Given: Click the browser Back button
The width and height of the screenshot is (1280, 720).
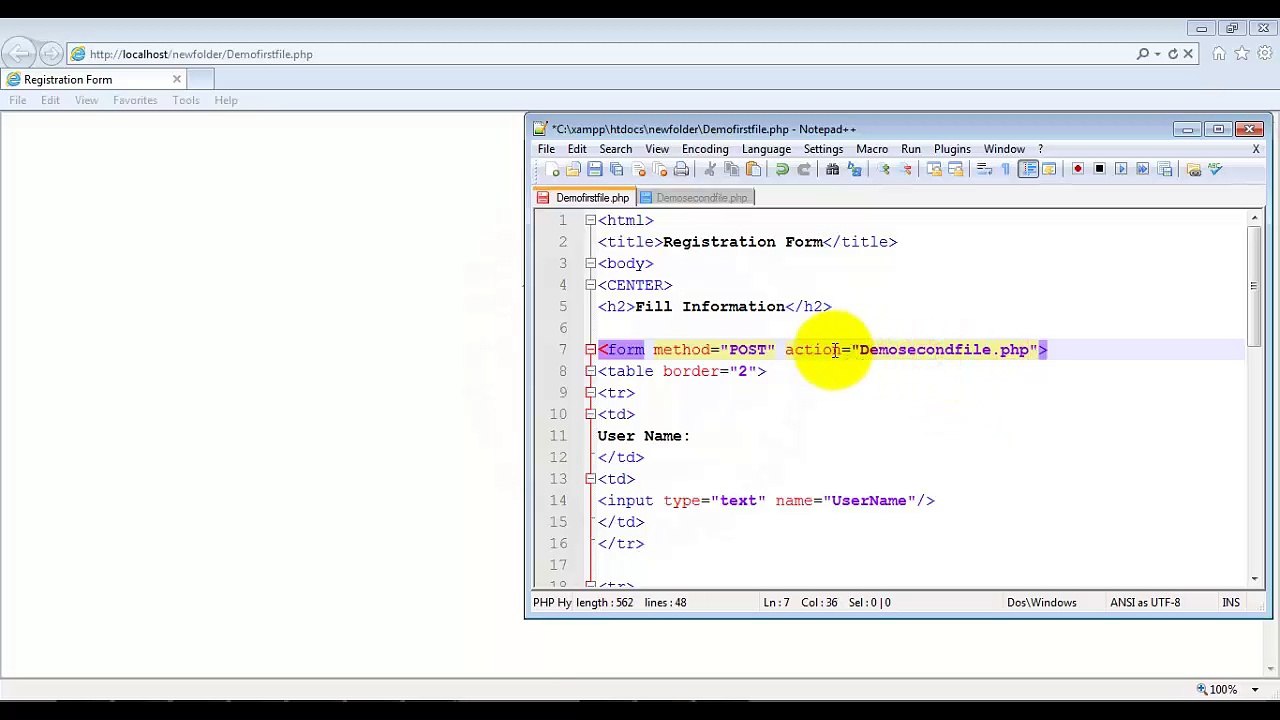Looking at the screenshot, I should (x=20, y=52).
